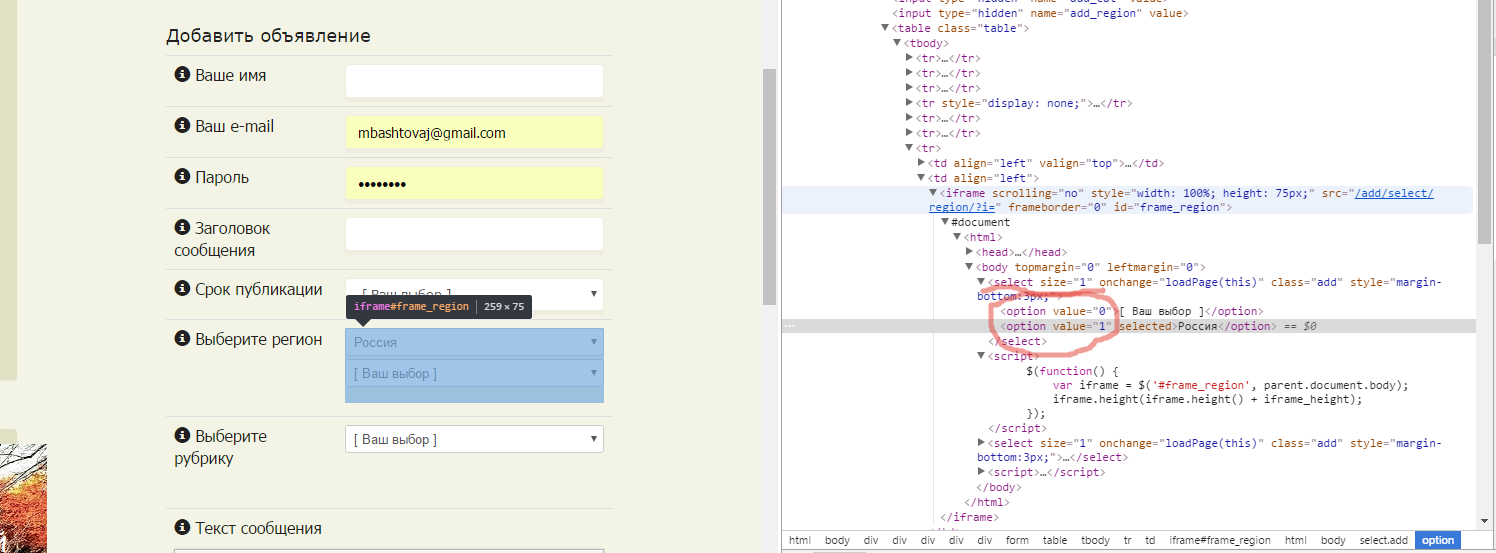
Task: Click info icon next to Пароль
Action: 182,177
